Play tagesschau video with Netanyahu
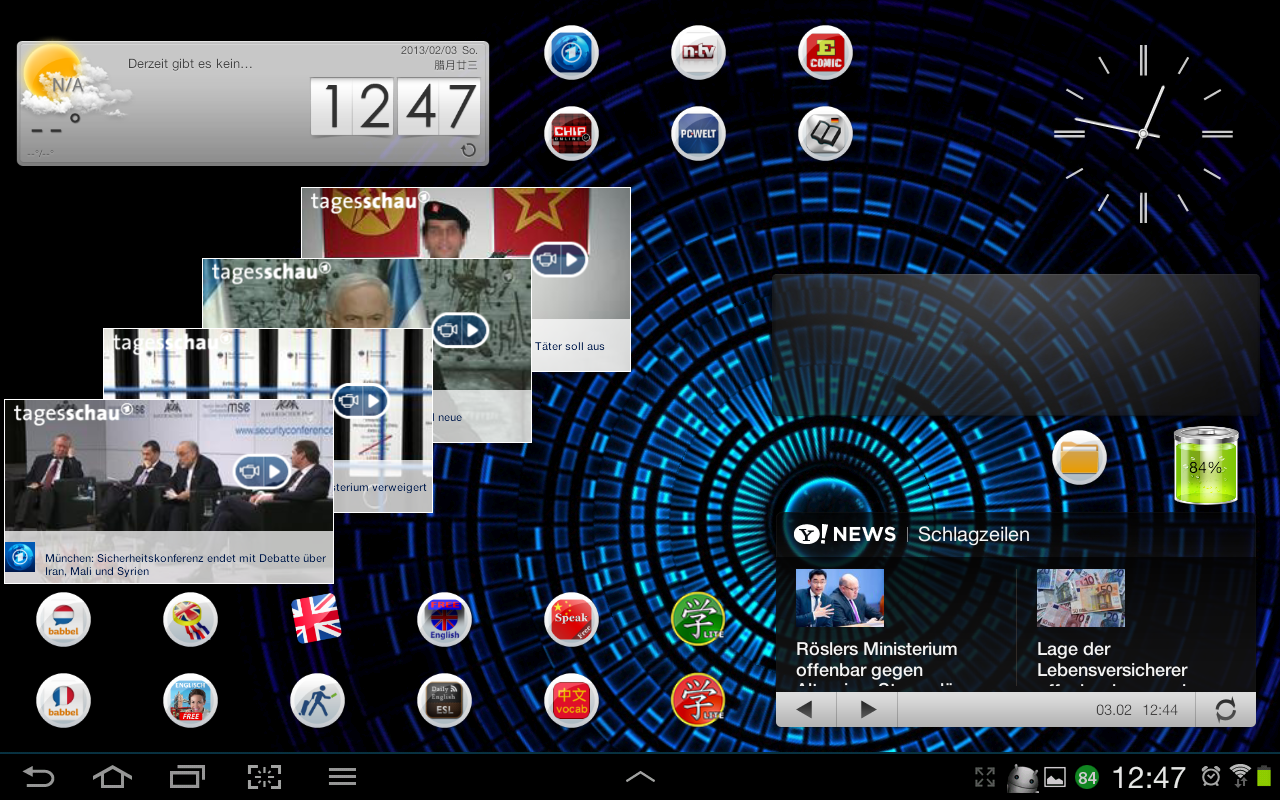The height and width of the screenshot is (800, 1280). coord(460,329)
